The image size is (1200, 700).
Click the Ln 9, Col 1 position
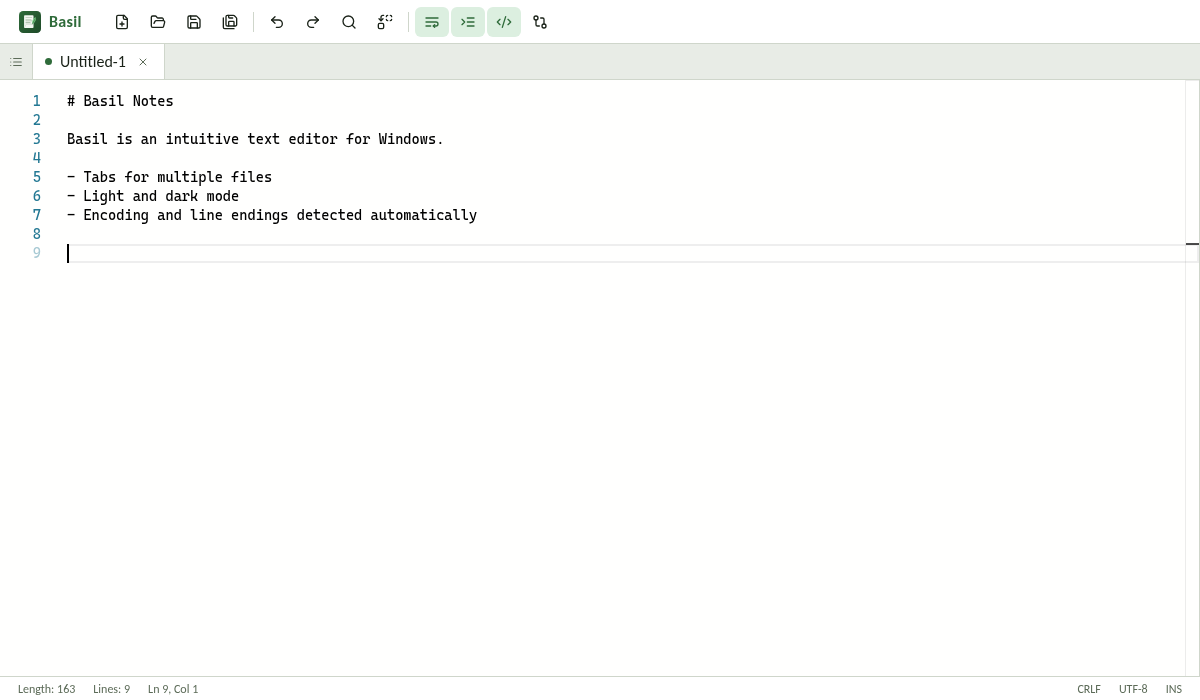click(173, 689)
